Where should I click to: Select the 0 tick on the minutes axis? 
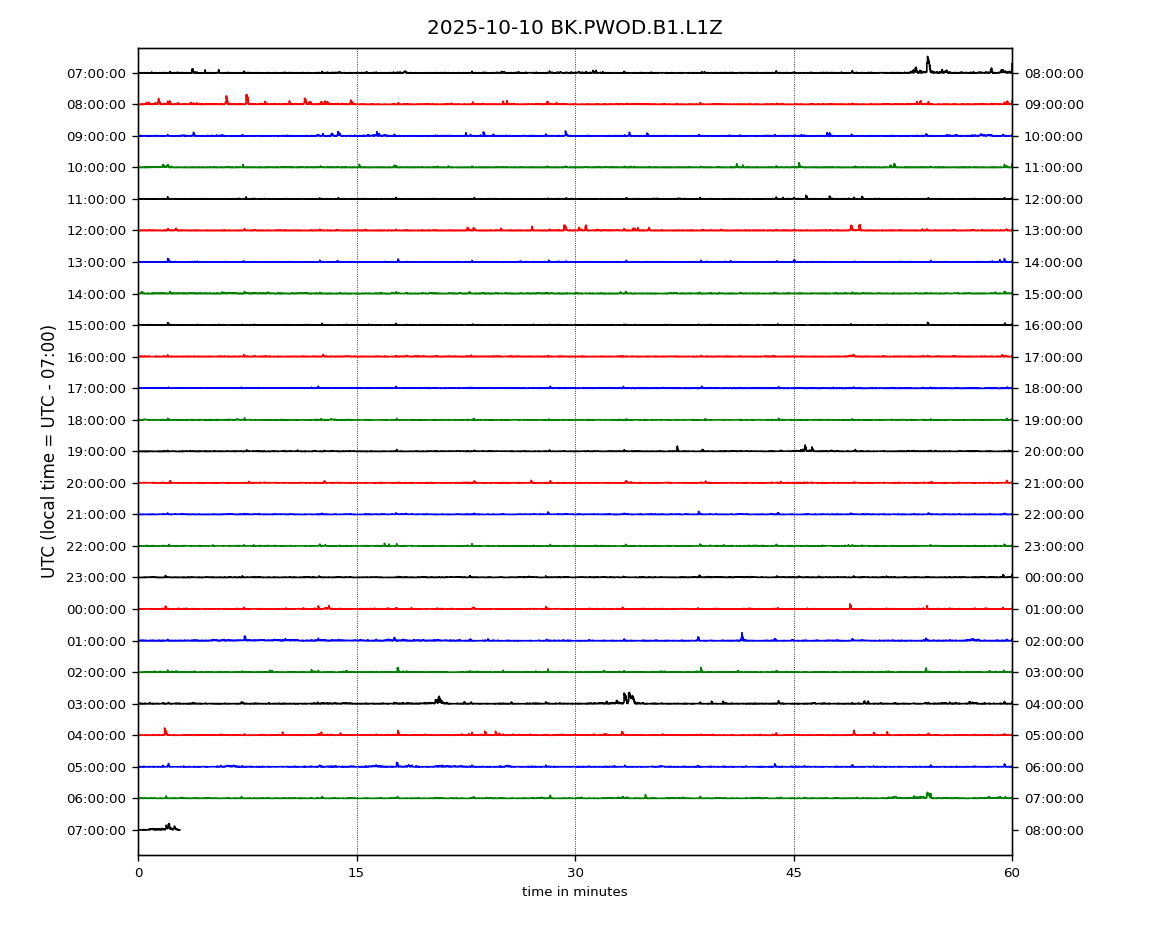[138, 872]
